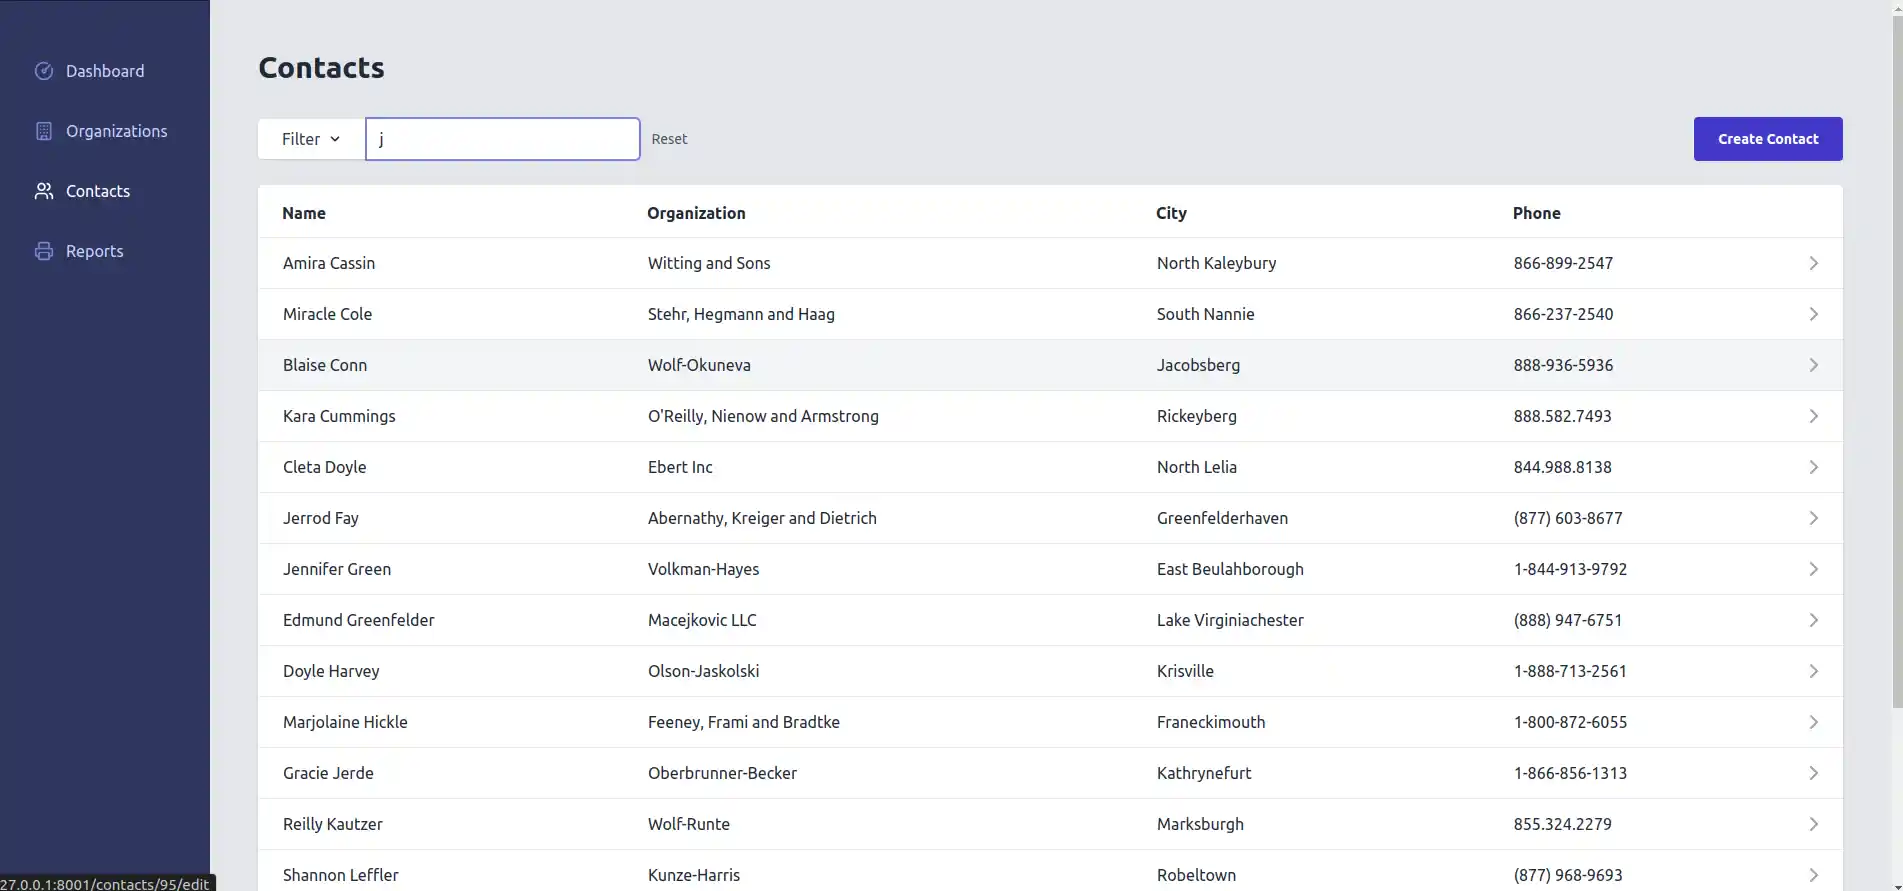Click city Lake Virginiachester
The height and width of the screenshot is (891, 1903).
tap(1230, 620)
